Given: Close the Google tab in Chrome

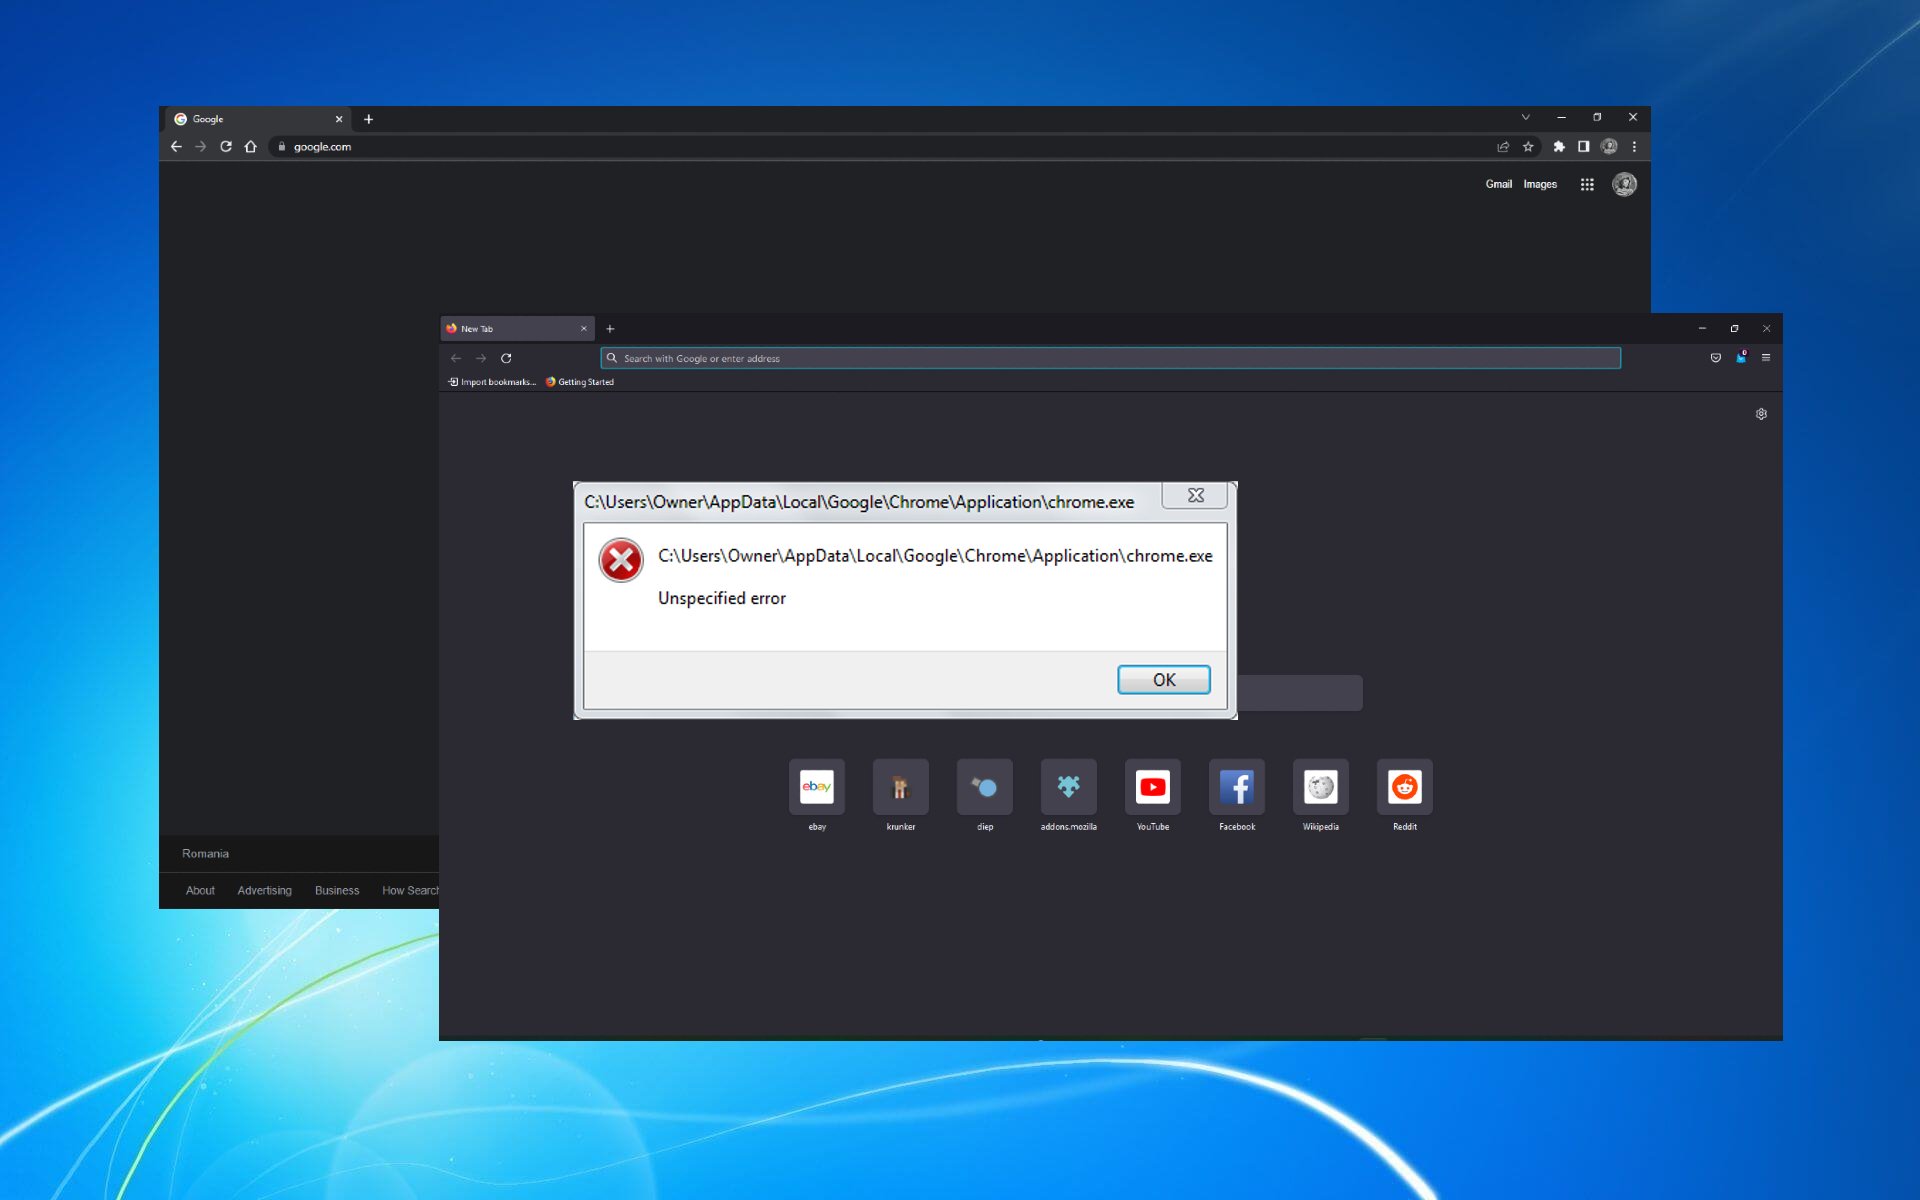Looking at the screenshot, I should click(339, 119).
